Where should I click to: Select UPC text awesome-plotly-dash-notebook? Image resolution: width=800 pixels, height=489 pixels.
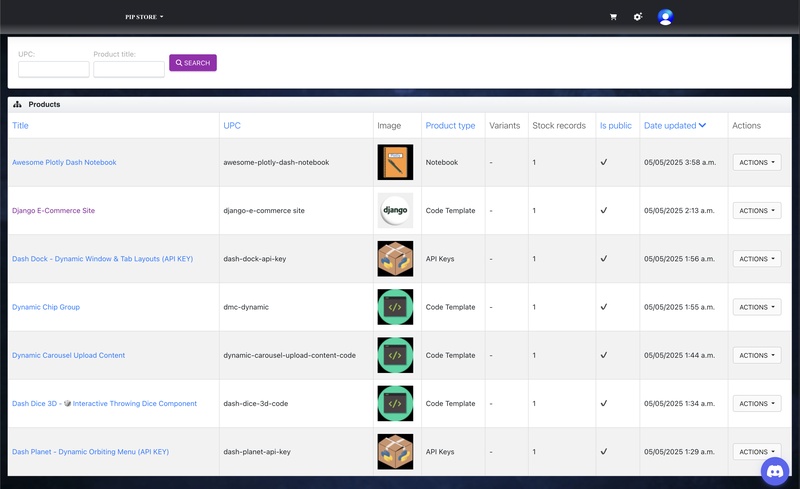click(x=276, y=162)
